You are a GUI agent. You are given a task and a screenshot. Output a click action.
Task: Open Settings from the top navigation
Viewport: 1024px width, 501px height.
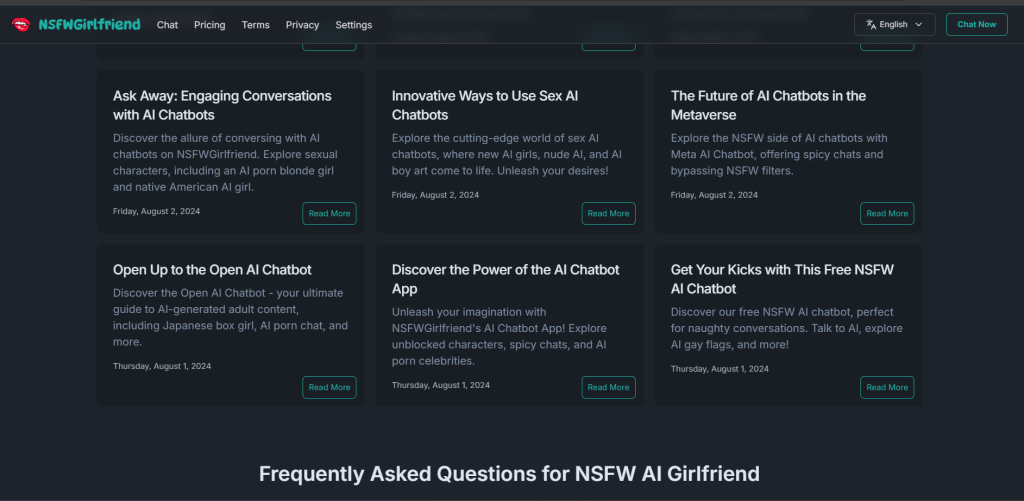click(353, 25)
